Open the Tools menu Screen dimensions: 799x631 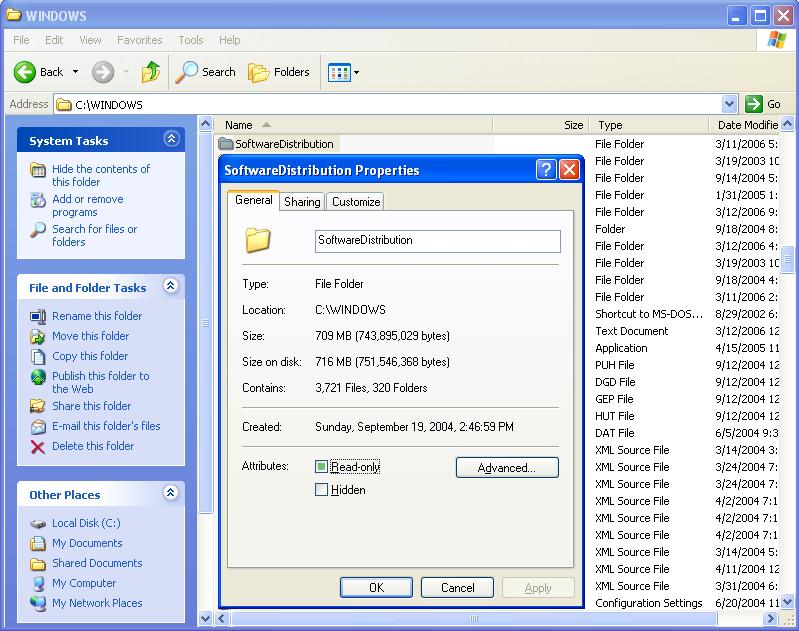coord(191,40)
